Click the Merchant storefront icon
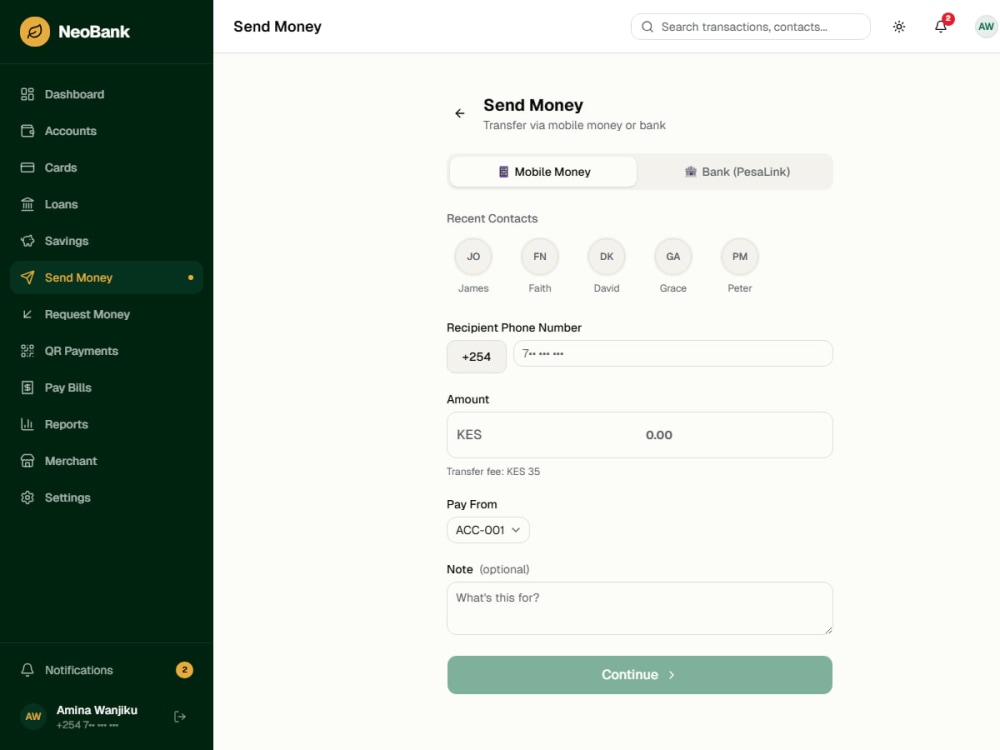The image size is (1000, 750). [27, 461]
